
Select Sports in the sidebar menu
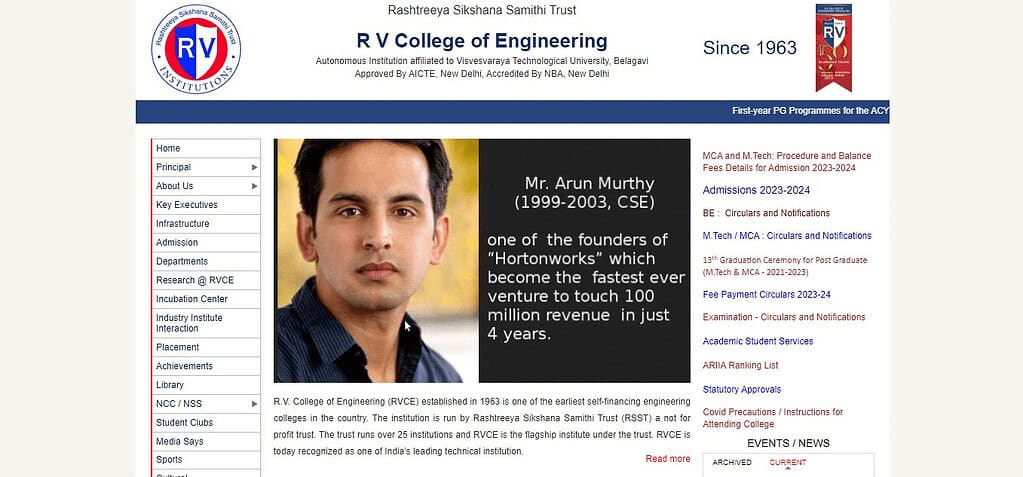tap(206, 460)
